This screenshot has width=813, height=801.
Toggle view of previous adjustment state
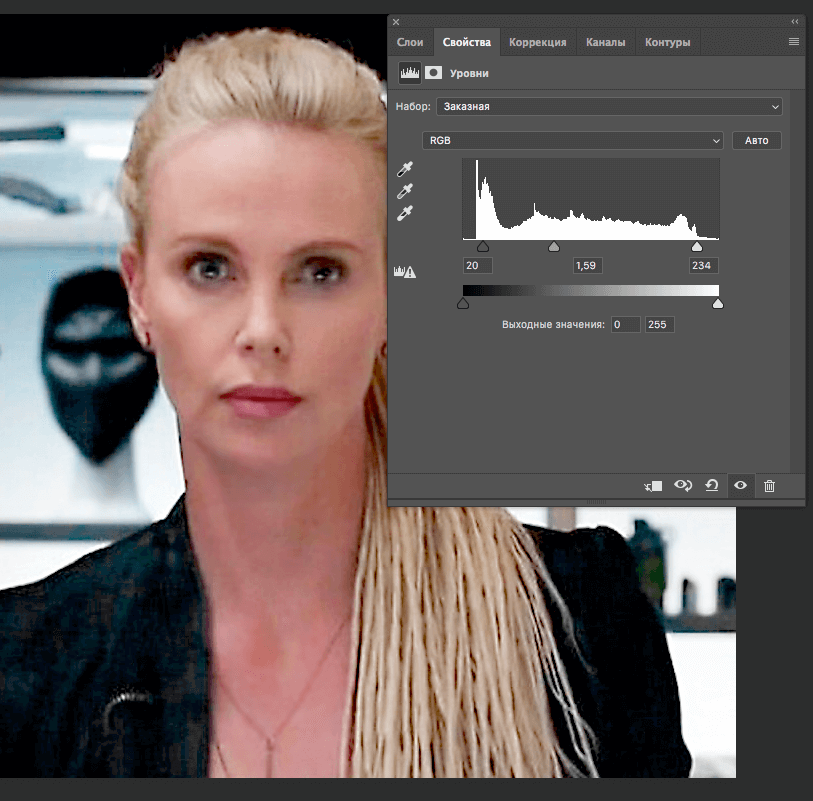pyautogui.click(x=682, y=485)
